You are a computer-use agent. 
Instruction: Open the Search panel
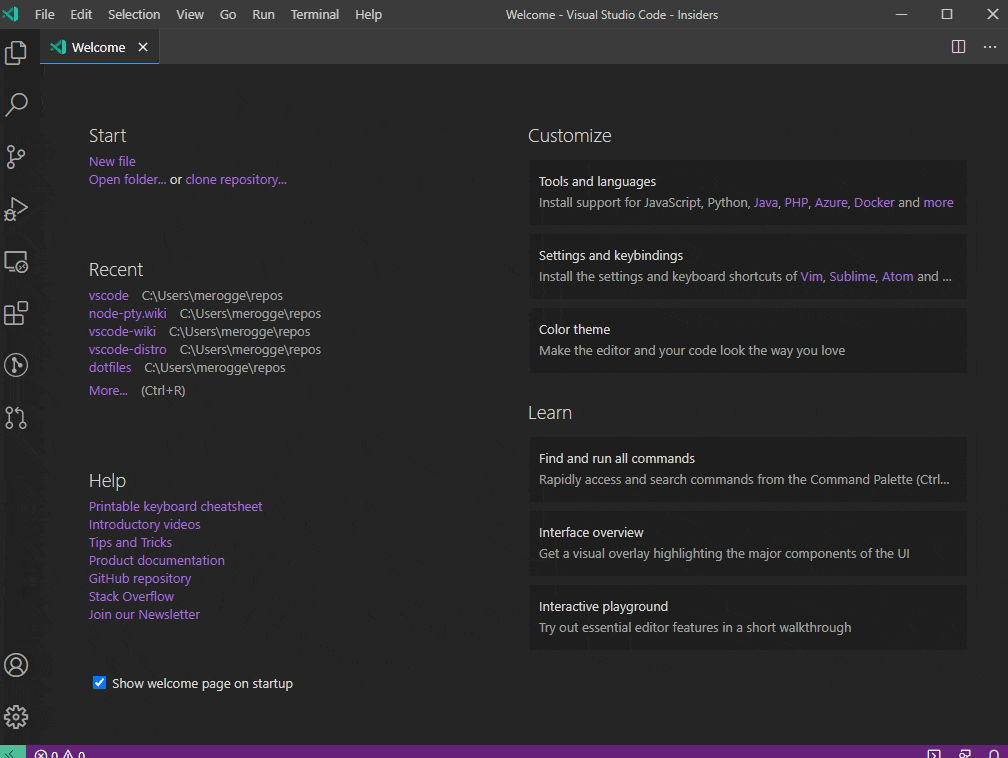pyautogui.click(x=16, y=104)
